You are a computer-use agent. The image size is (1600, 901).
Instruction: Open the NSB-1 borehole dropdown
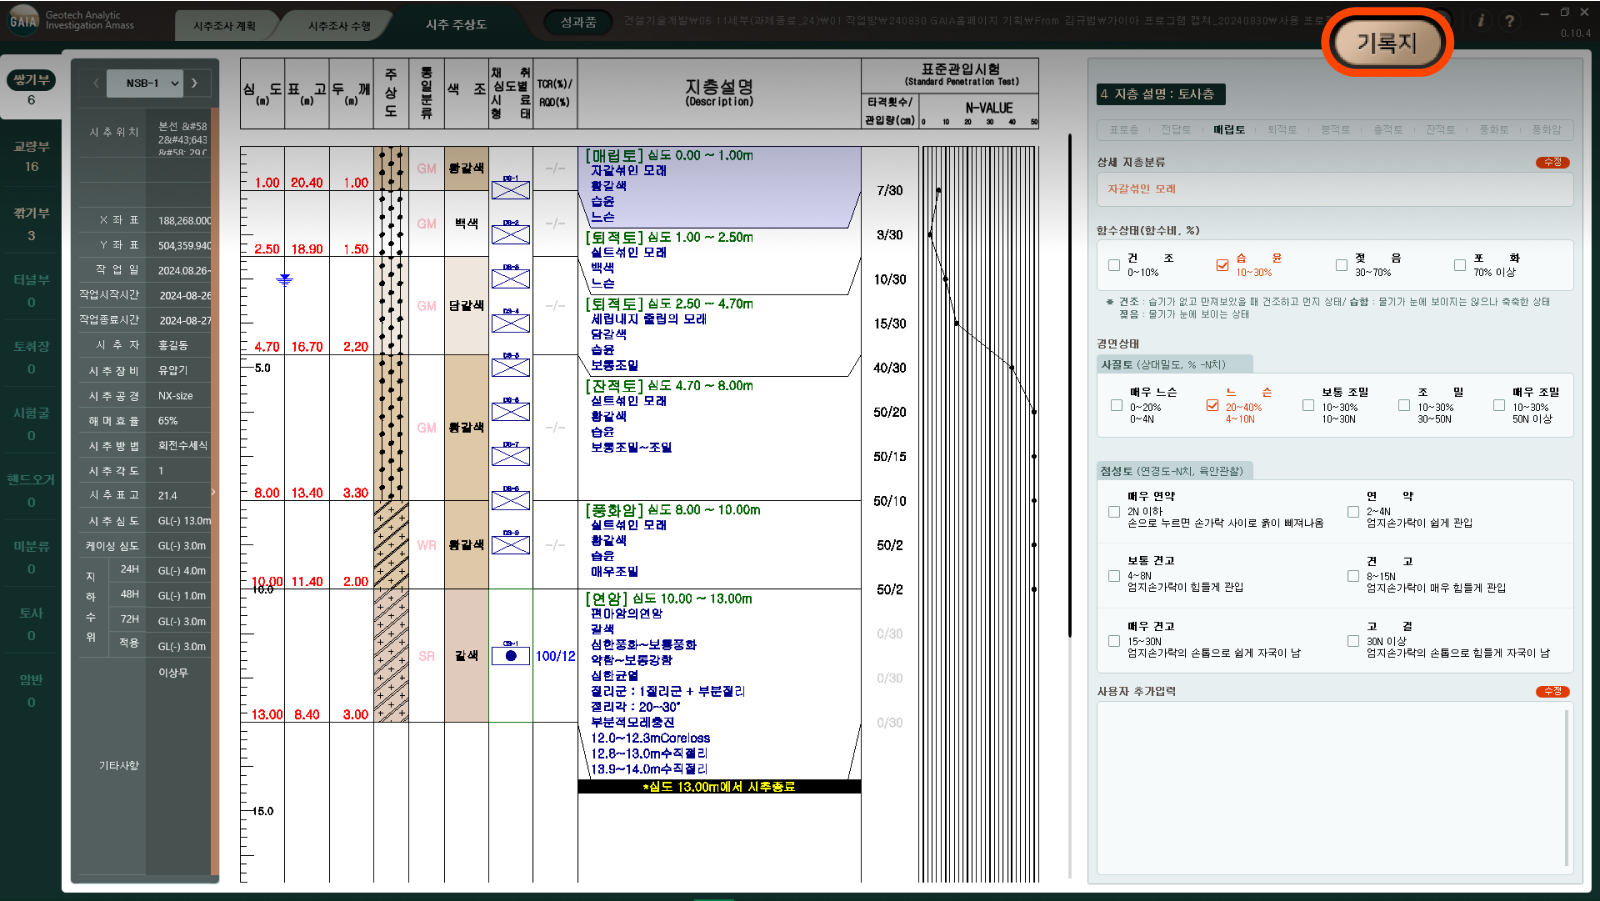pyautogui.click(x=152, y=83)
